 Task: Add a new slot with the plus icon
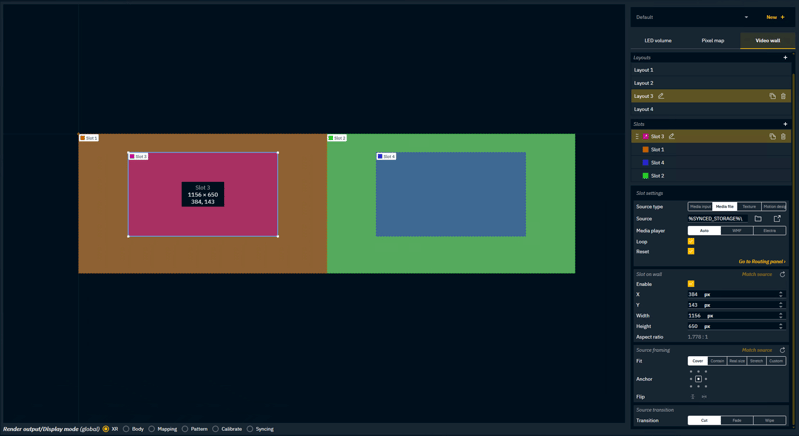785,124
